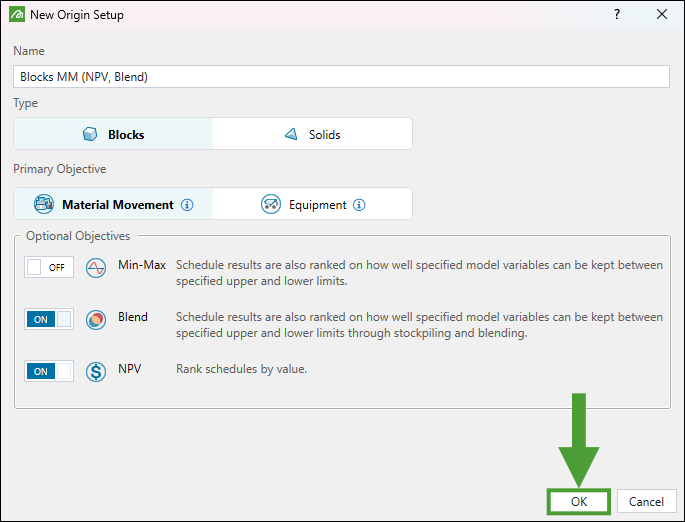
Task: Open help with the question mark button
Action: (617, 15)
